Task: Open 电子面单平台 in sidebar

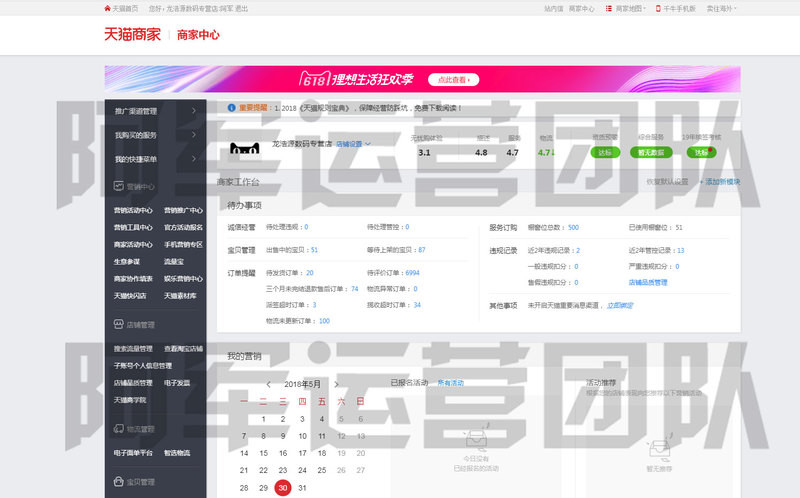Action: click(x=133, y=453)
